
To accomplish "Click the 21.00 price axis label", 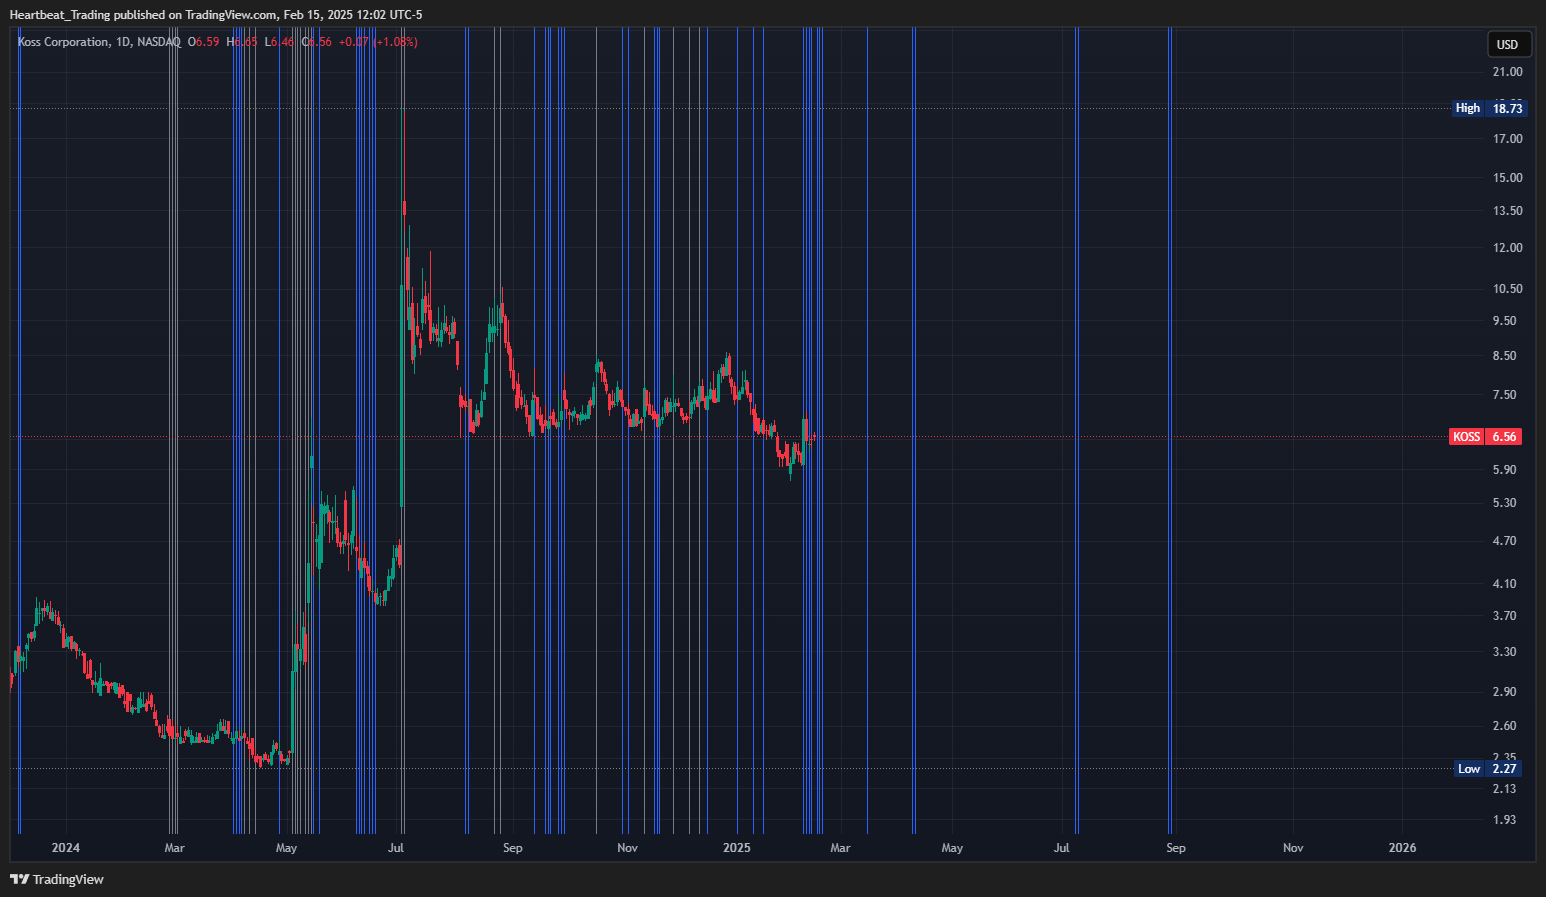I will click(1507, 72).
